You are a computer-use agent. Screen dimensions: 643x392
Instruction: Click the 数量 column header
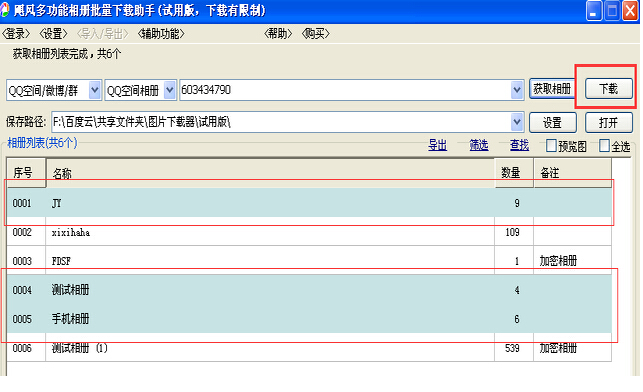coord(514,173)
